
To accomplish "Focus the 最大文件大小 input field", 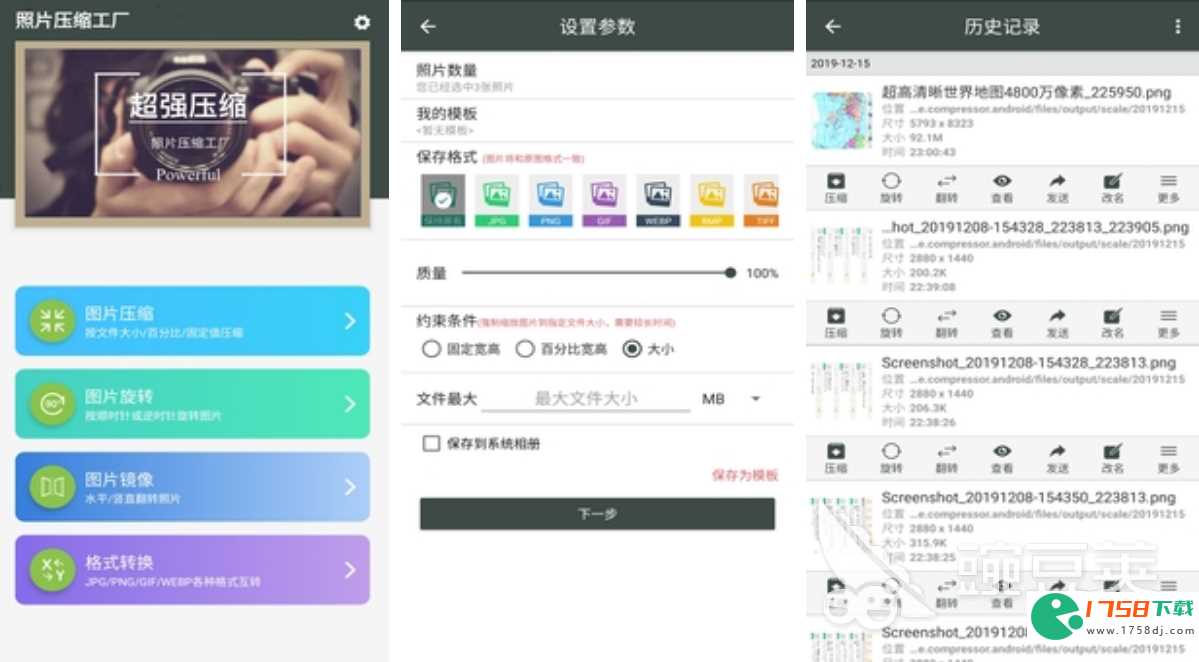I will [586, 399].
